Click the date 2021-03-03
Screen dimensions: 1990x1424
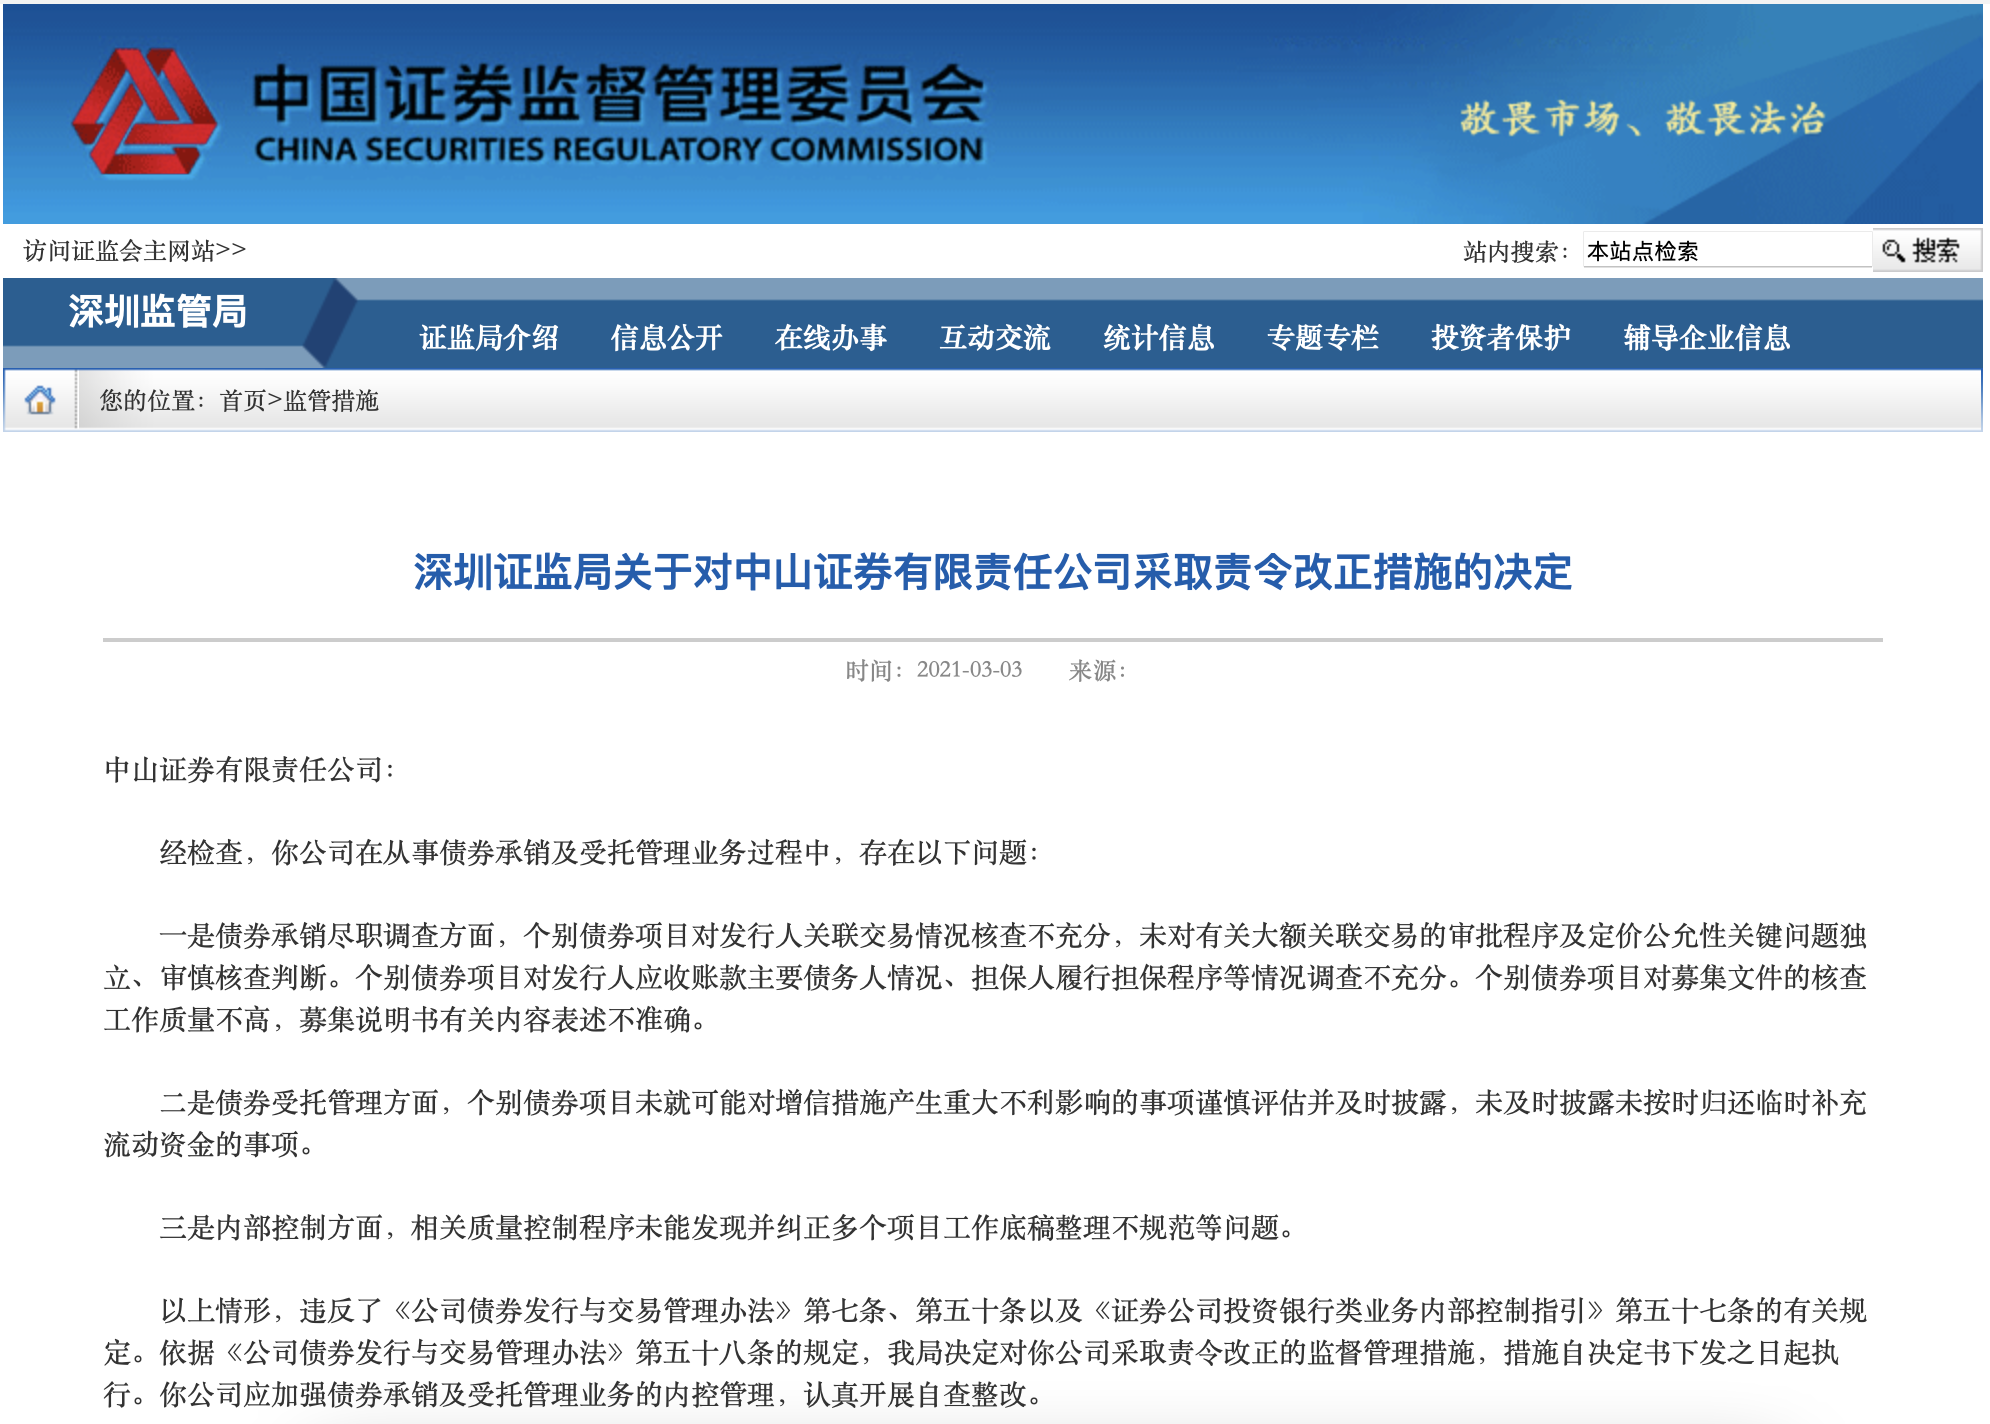tap(969, 670)
